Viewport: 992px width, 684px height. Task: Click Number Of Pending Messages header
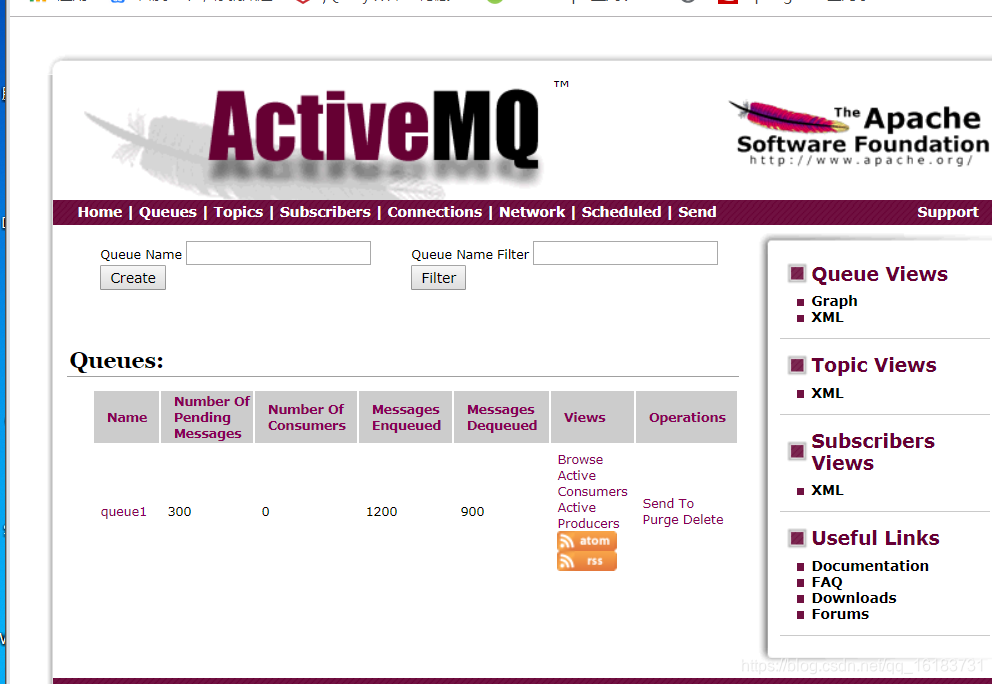click(207, 417)
